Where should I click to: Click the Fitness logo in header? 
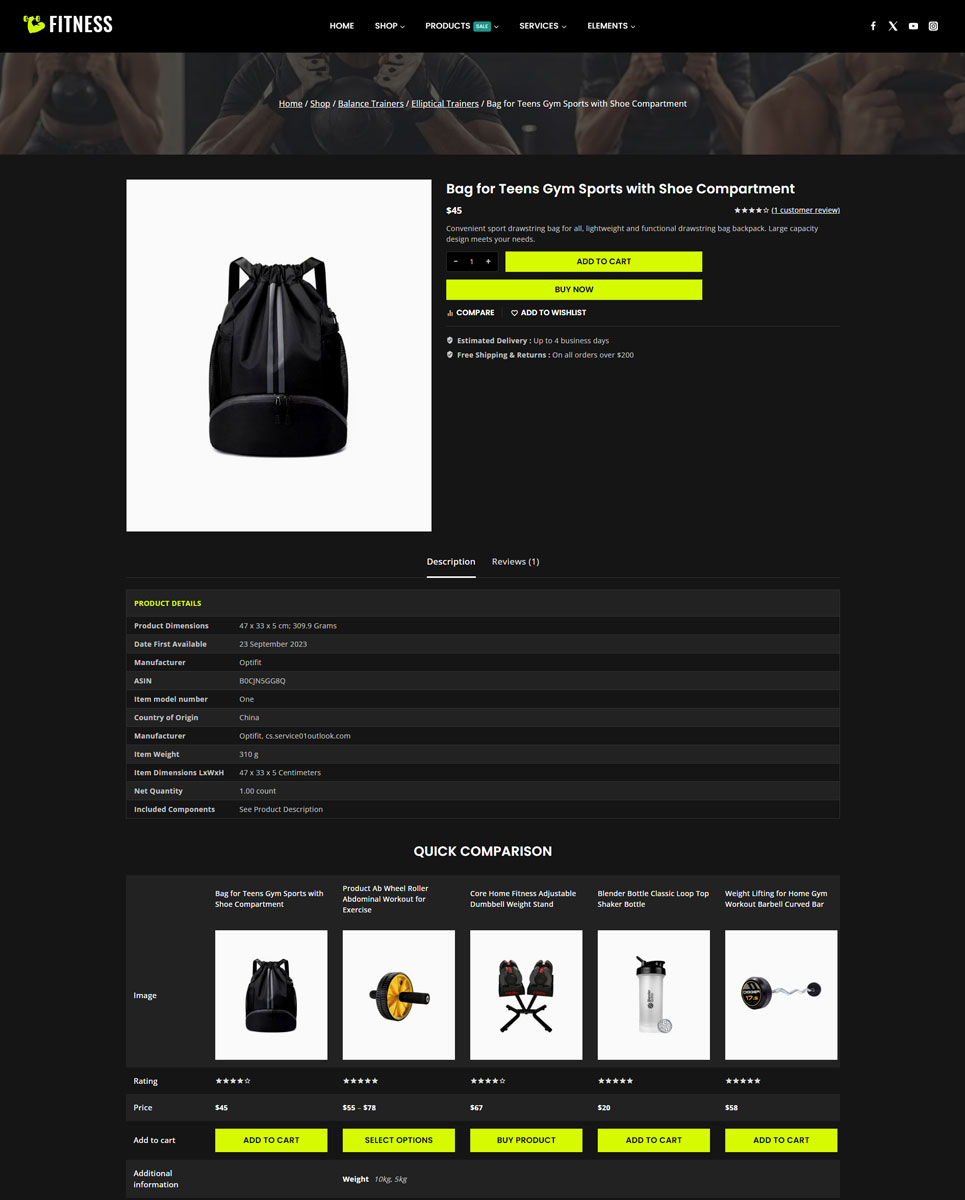coord(68,24)
